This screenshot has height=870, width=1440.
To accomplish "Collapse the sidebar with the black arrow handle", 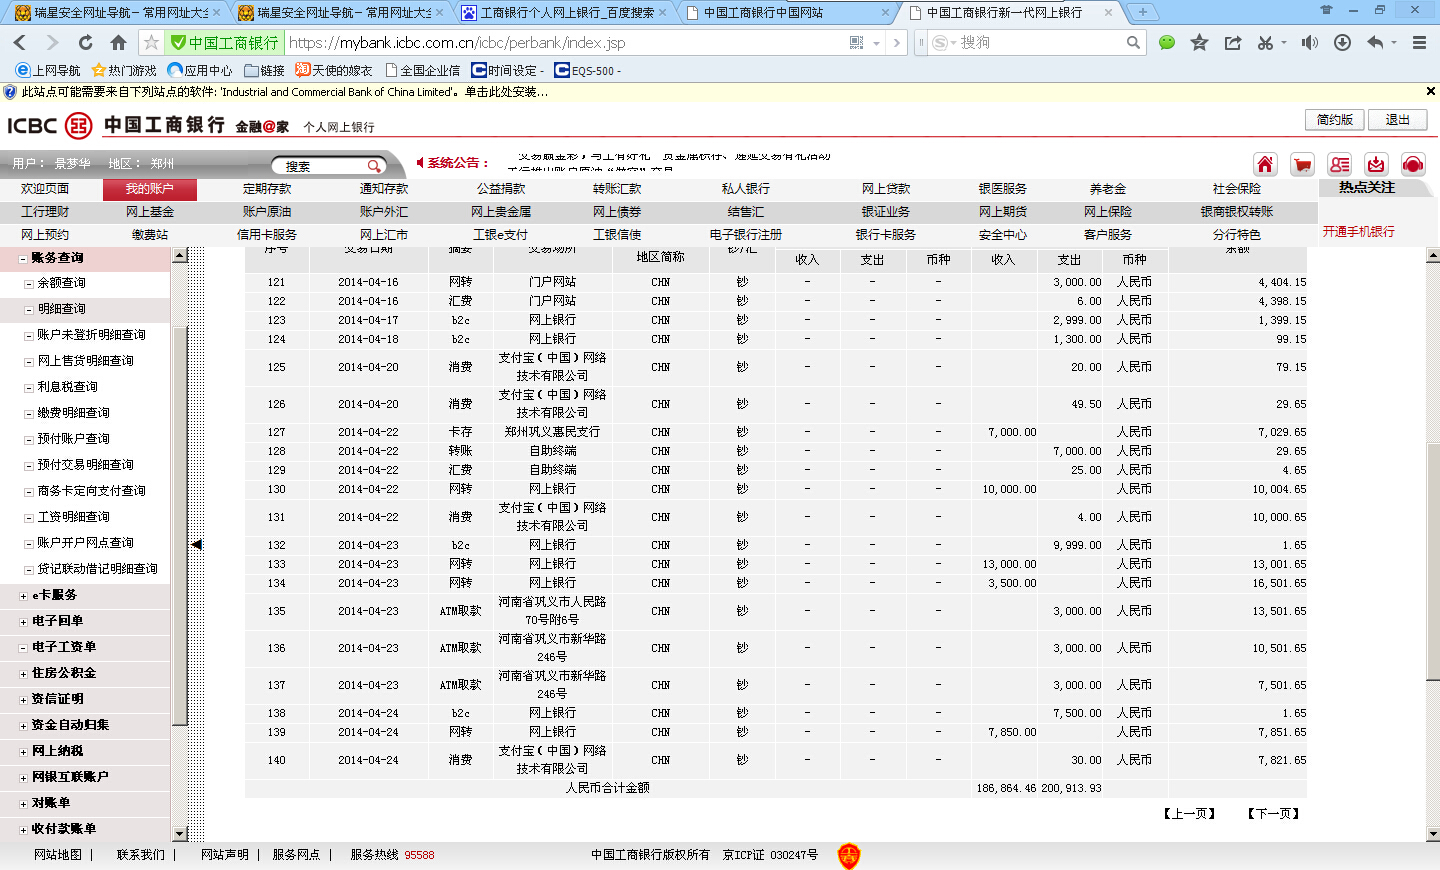I will pyautogui.click(x=197, y=545).
